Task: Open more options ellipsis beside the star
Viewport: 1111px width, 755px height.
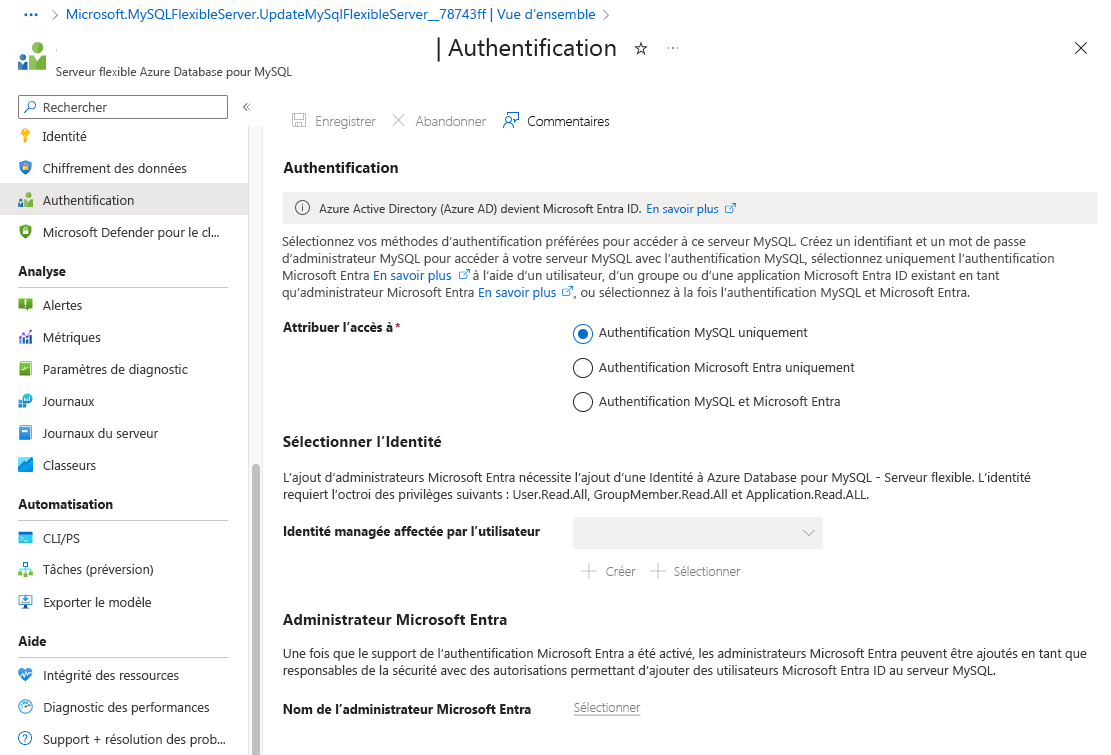Action: (673, 48)
